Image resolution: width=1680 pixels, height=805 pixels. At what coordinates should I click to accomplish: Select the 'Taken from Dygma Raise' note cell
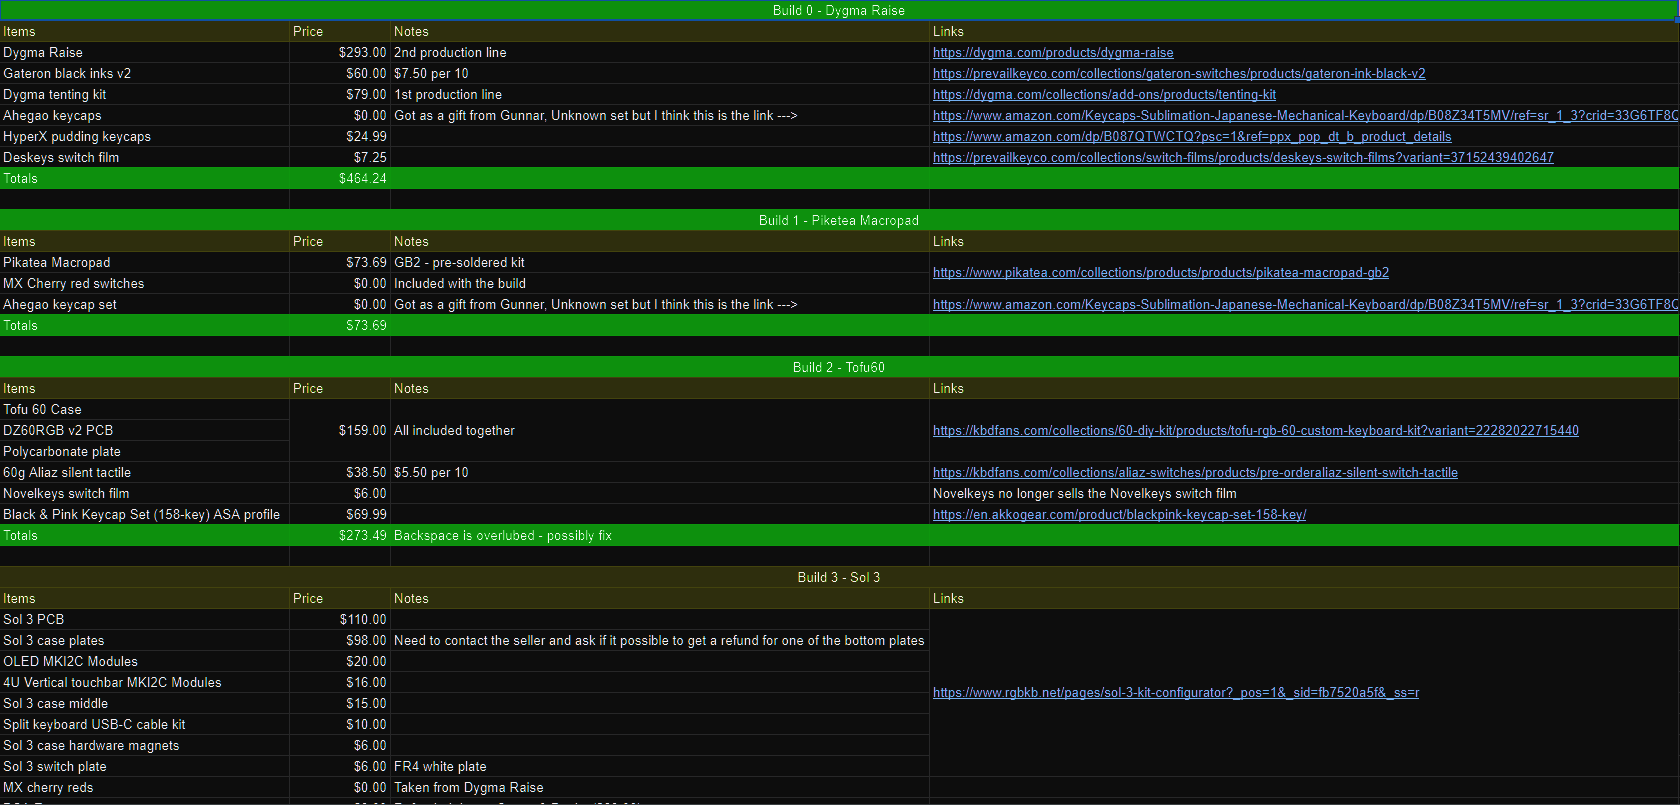point(660,788)
